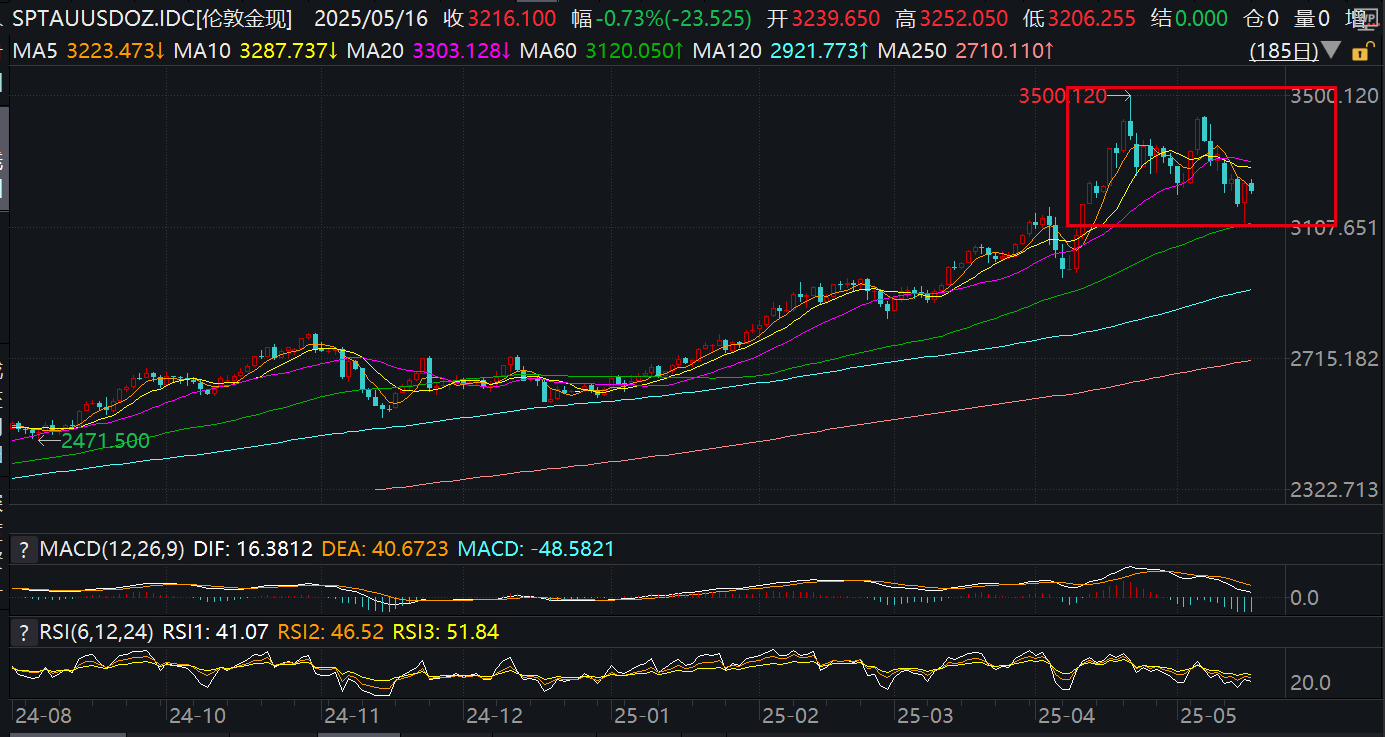Image resolution: width=1385 pixels, height=737 pixels.
Task: Click the closing price 收3216.100
Action: pos(499,18)
